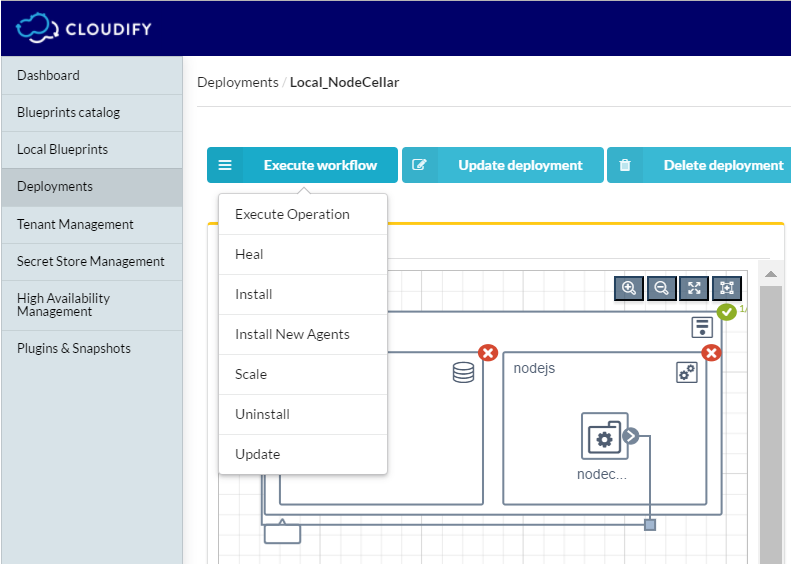Click the Delete deployment trash icon
This screenshot has height=564, width=791.
[x=625, y=165]
